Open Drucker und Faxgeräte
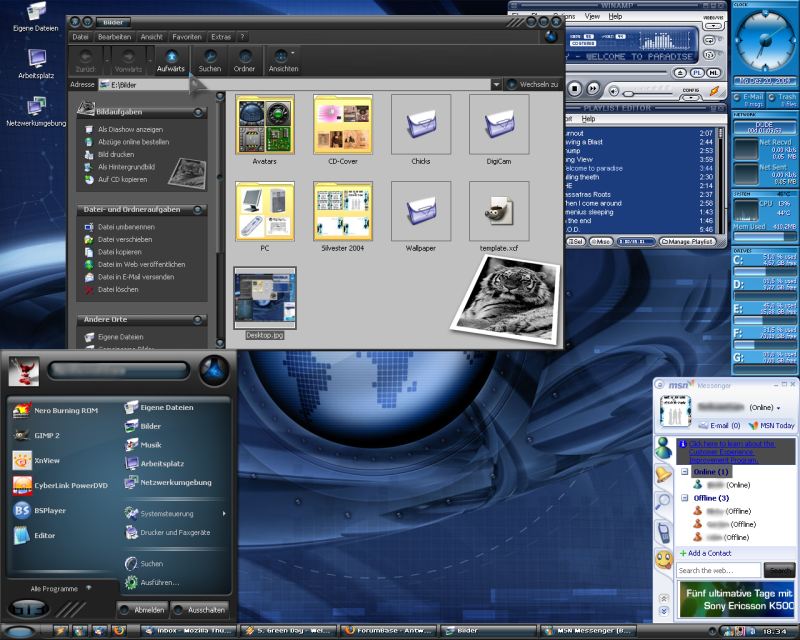The width and height of the screenshot is (800, 640). (x=167, y=532)
